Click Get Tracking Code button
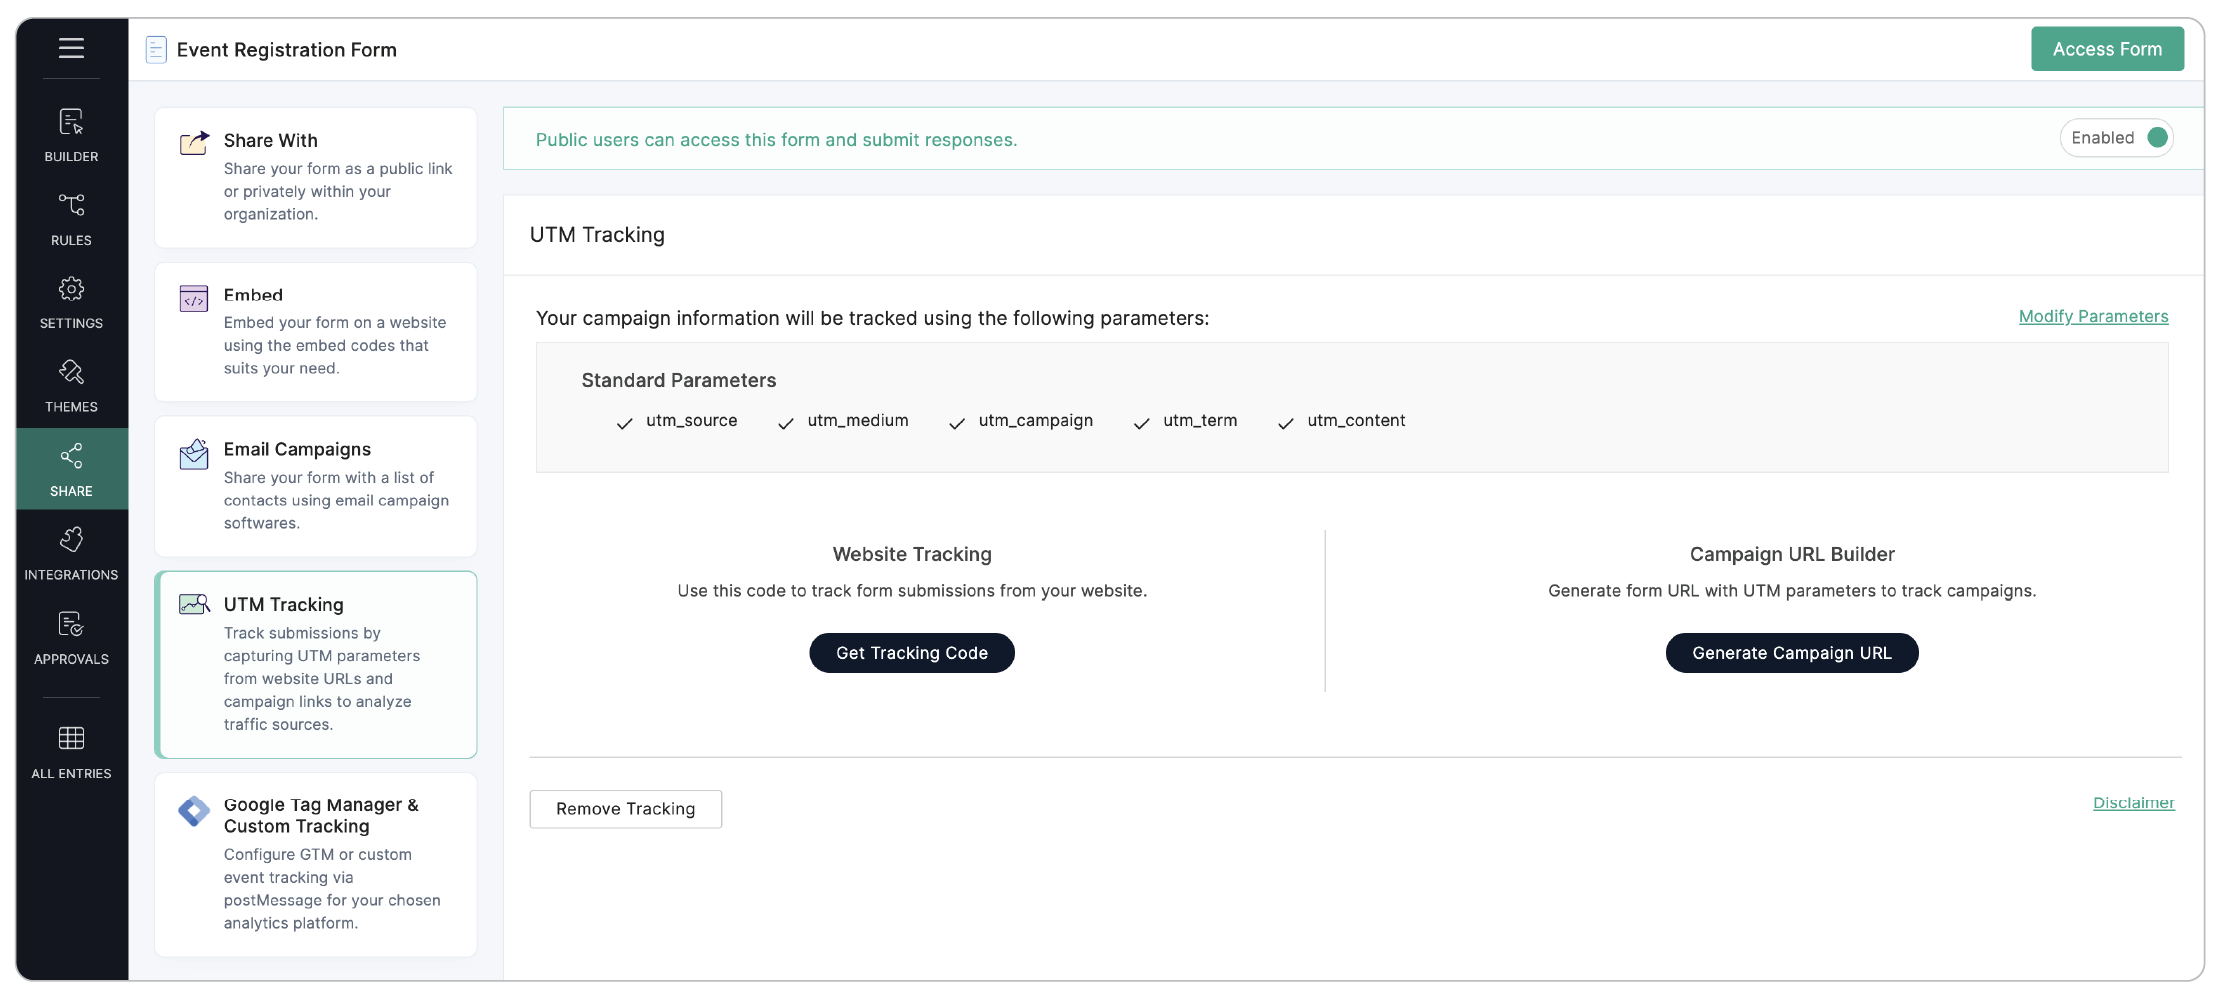 tap(912, 653)
